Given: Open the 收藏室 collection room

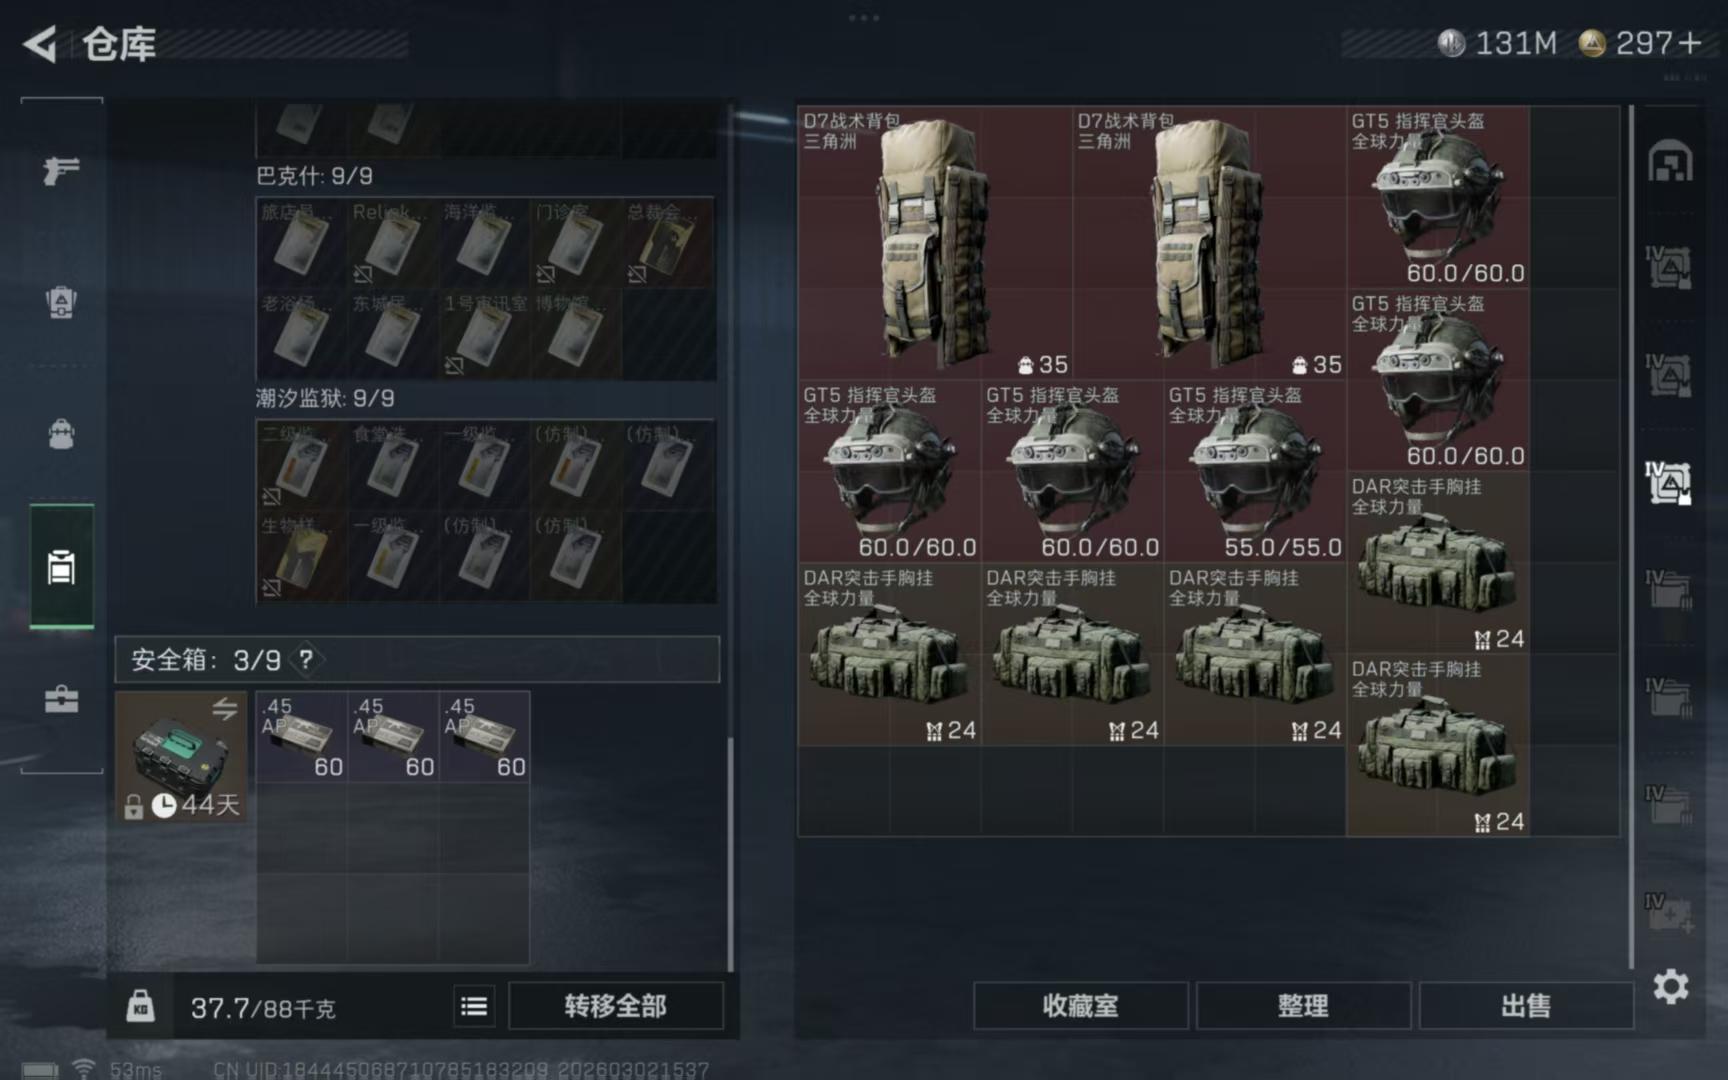Looking at the screenshot, I should click(1080, 1006).
